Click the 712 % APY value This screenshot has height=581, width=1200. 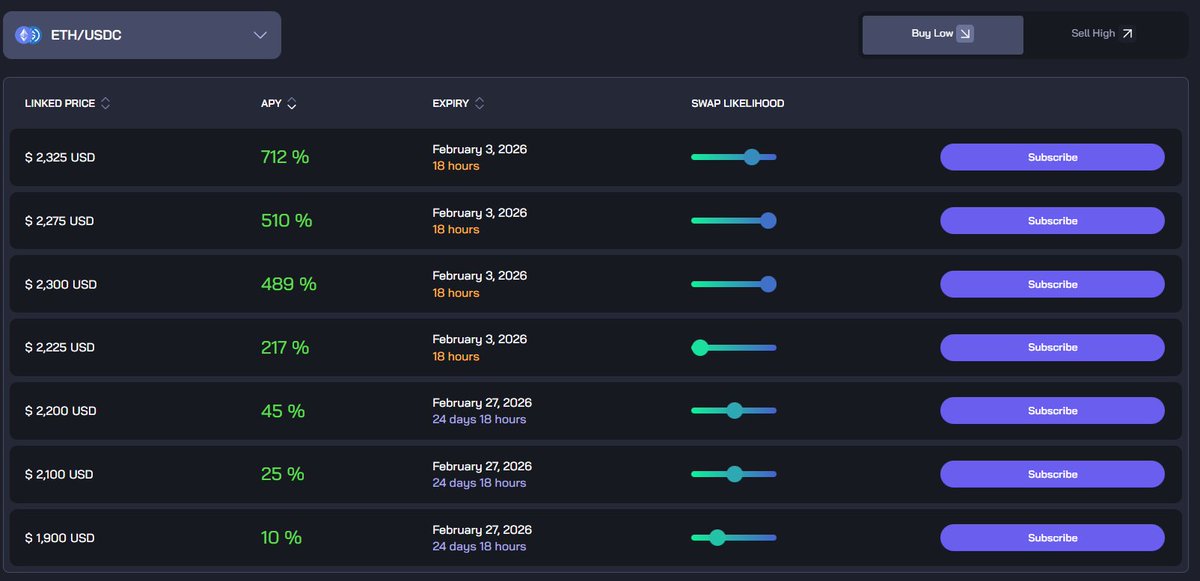click(x=285, y=157)
